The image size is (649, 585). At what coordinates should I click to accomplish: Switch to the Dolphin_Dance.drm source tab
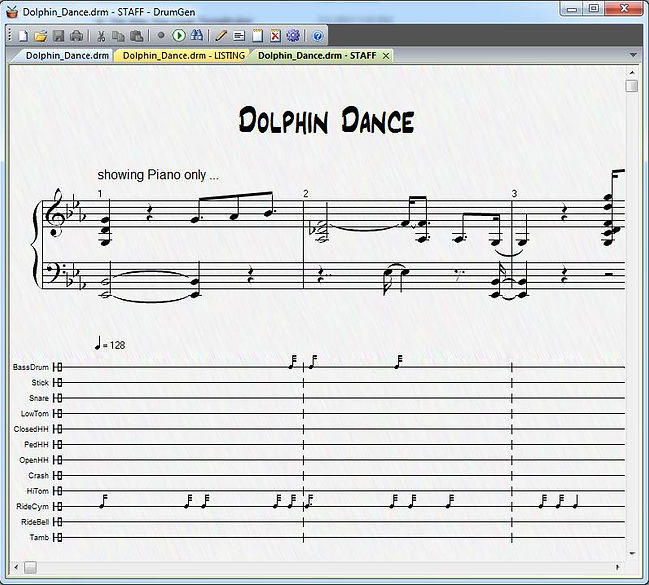point(67,55)
